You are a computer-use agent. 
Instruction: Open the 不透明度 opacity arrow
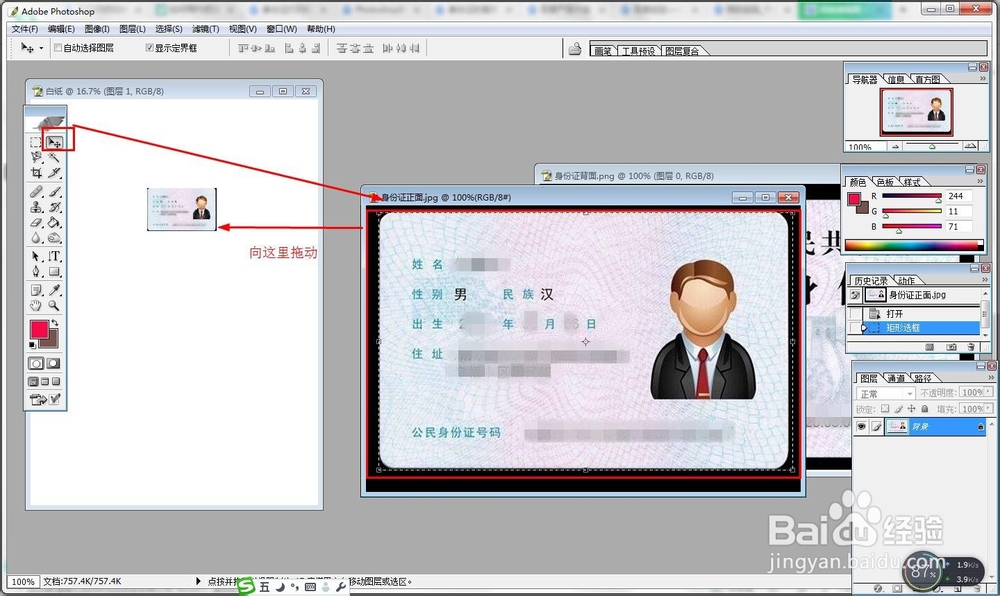(x=989, y=392)
